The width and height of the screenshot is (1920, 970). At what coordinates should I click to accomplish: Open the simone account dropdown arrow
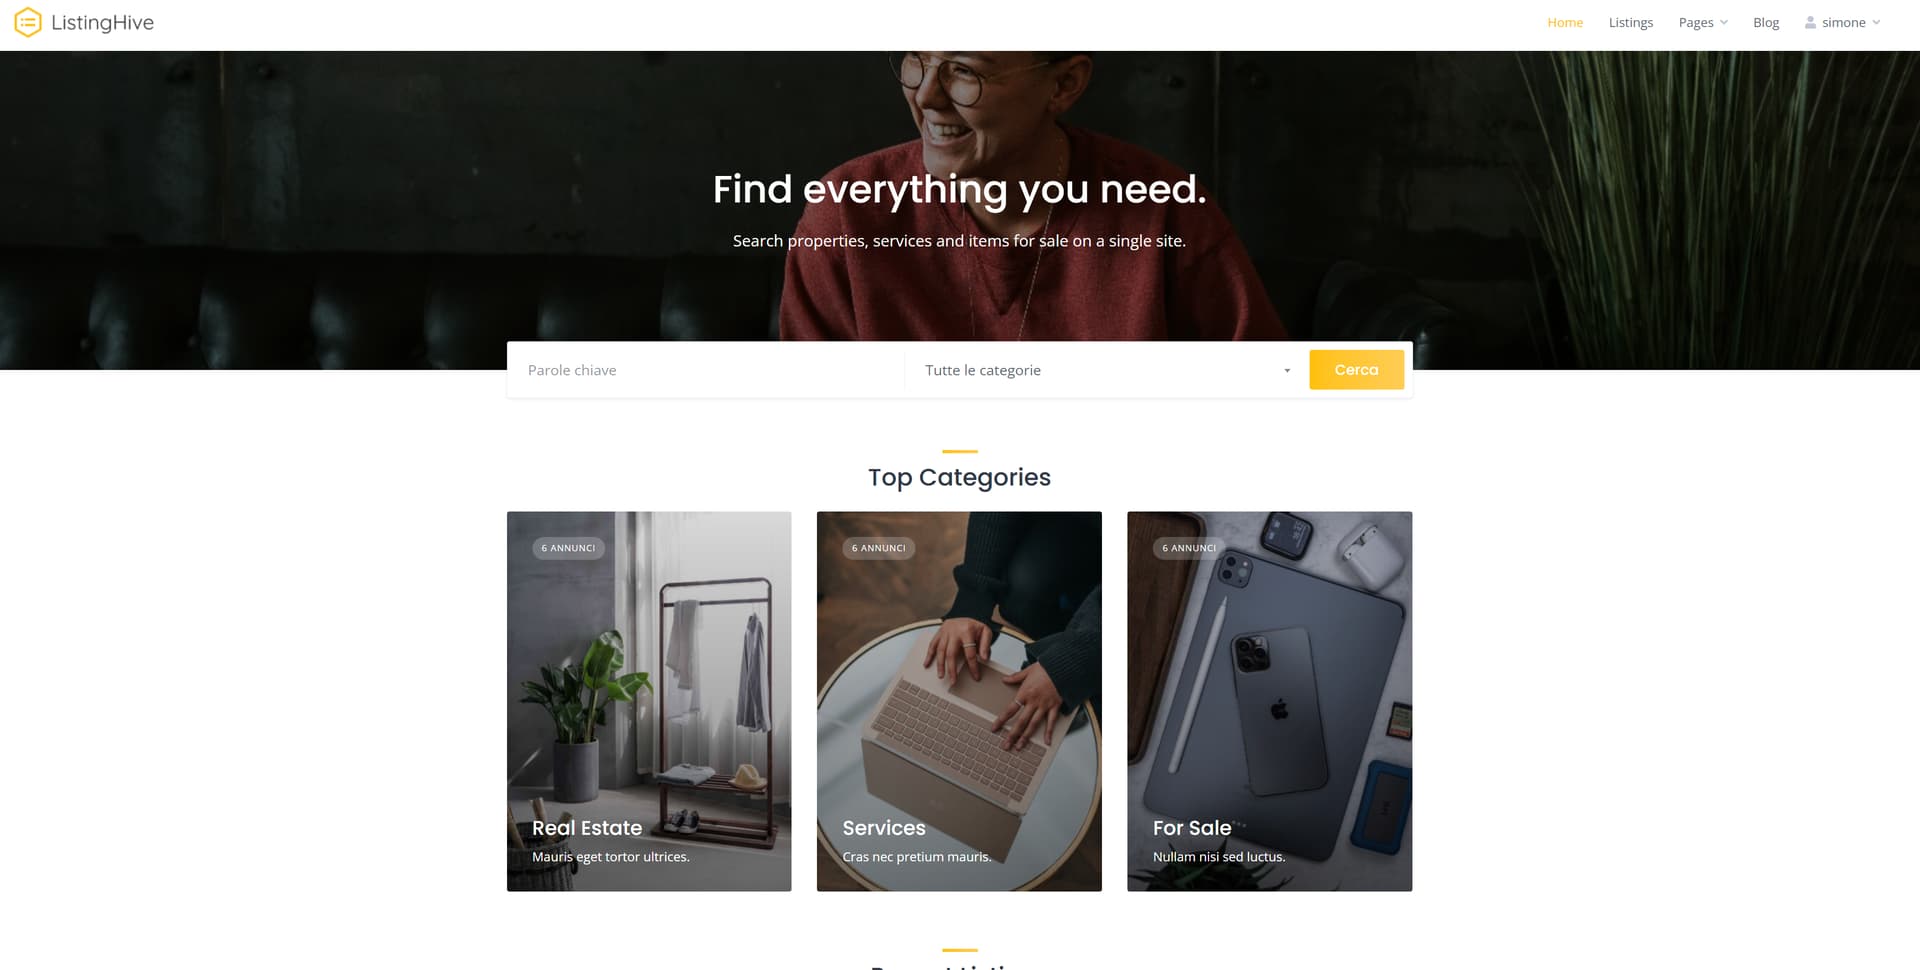point(1876,22)
